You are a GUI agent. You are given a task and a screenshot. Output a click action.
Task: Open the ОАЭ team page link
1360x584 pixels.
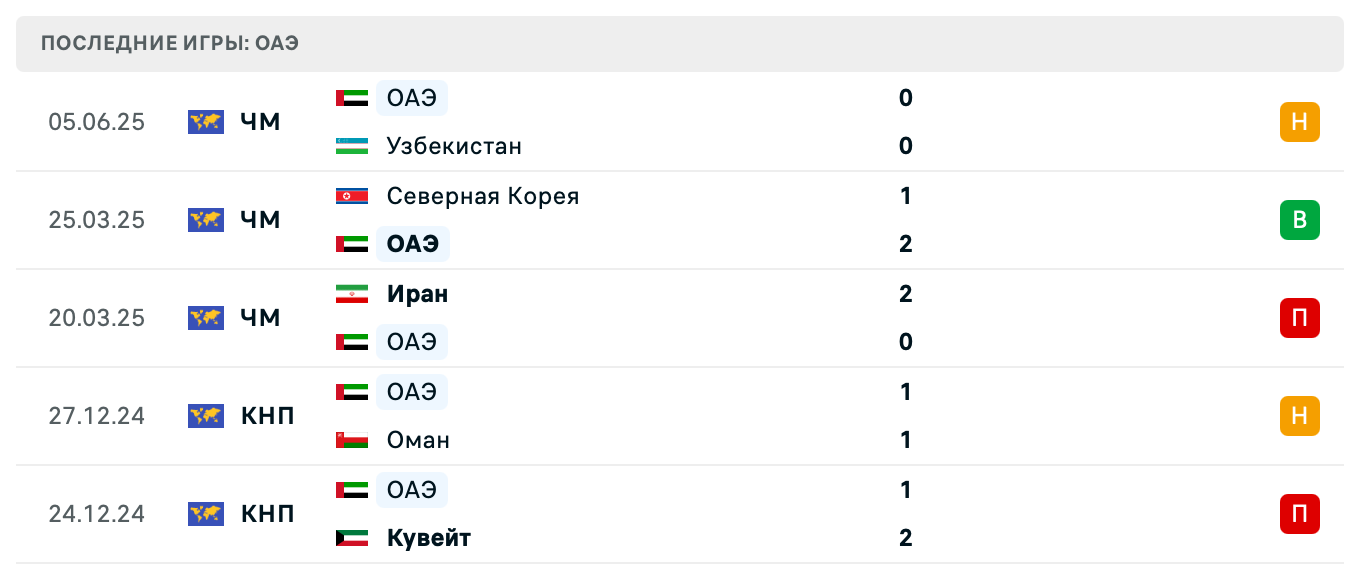tap(411, 98)
